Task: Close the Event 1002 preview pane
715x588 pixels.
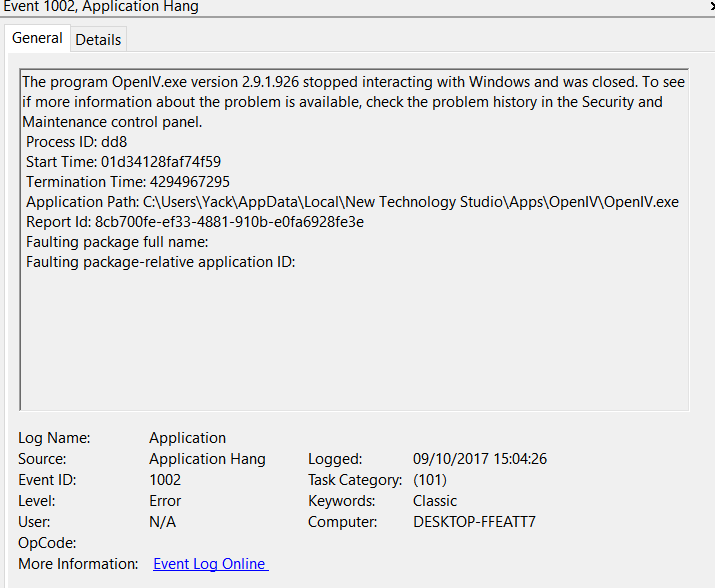Action: coord(710,7)
